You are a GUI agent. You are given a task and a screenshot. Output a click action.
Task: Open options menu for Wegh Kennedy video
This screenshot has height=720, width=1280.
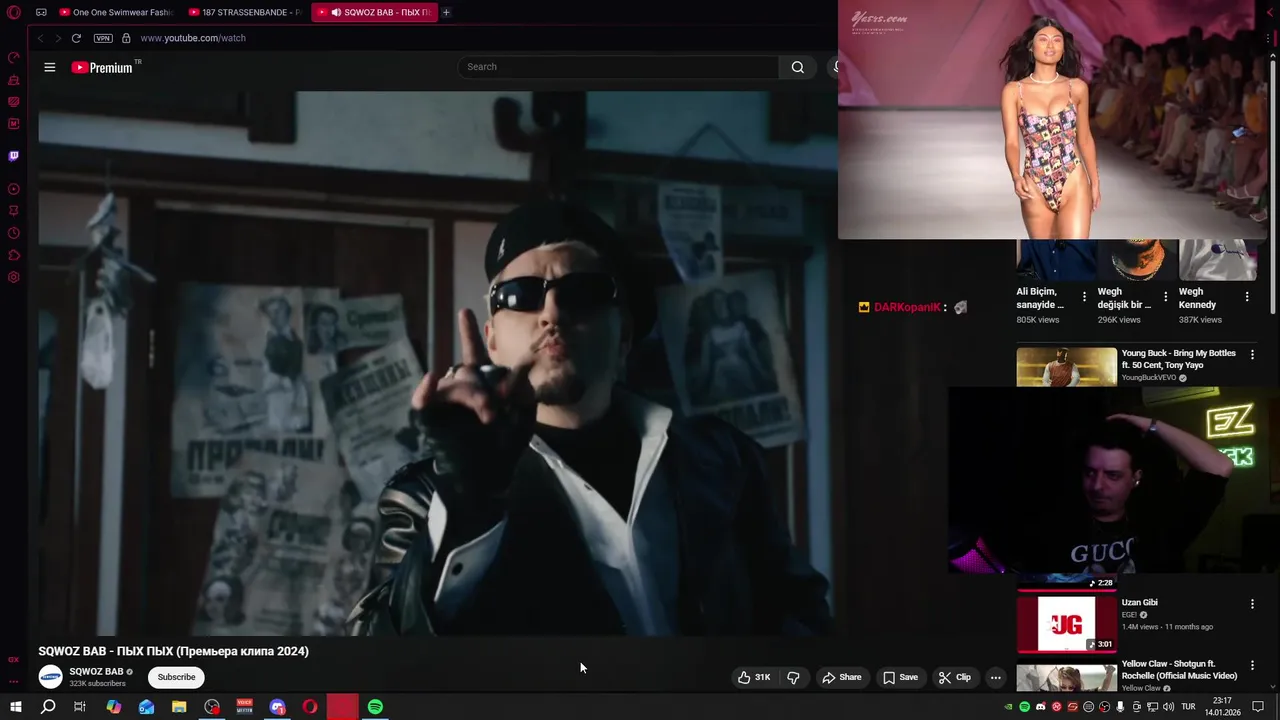pyautogui.click(x=1246, y=297)
